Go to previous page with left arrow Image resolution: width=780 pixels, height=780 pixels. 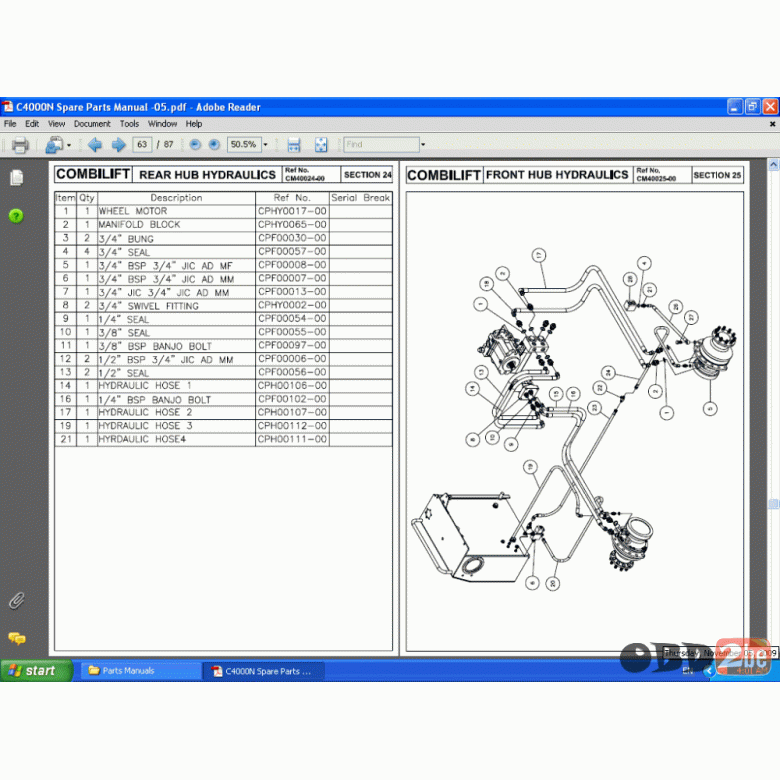(x=95, y=145)
